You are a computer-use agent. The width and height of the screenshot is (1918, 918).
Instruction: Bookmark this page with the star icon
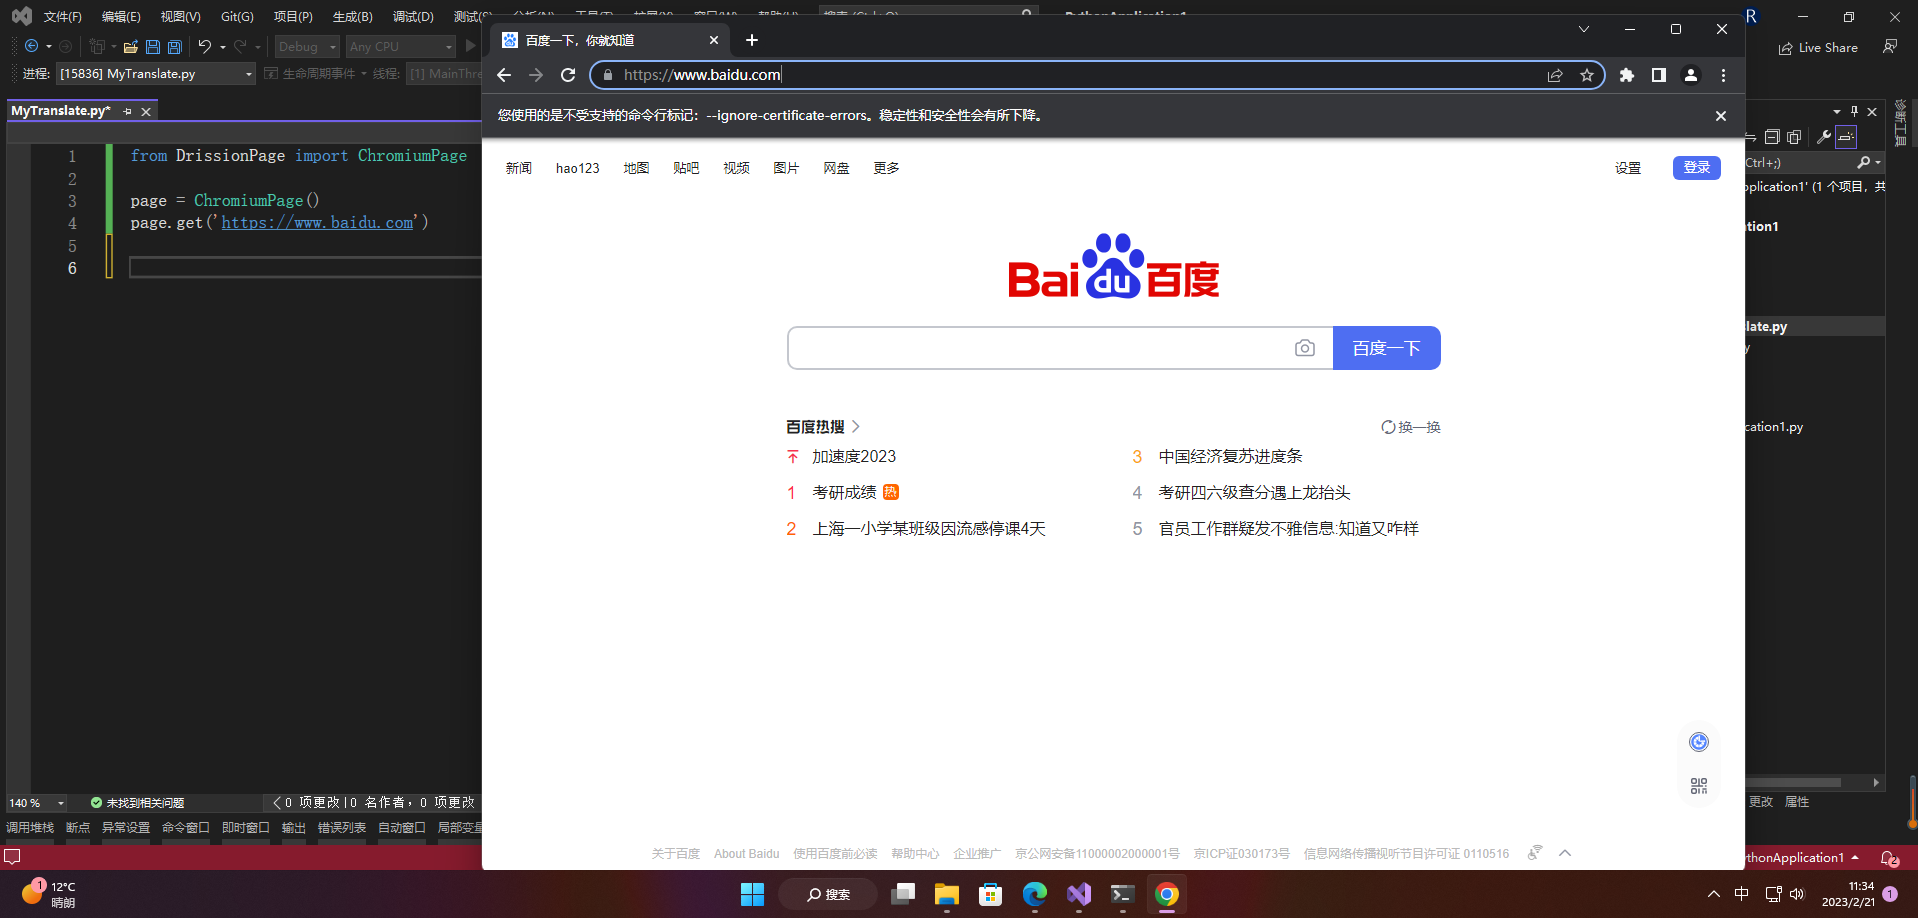point(1587,75)
